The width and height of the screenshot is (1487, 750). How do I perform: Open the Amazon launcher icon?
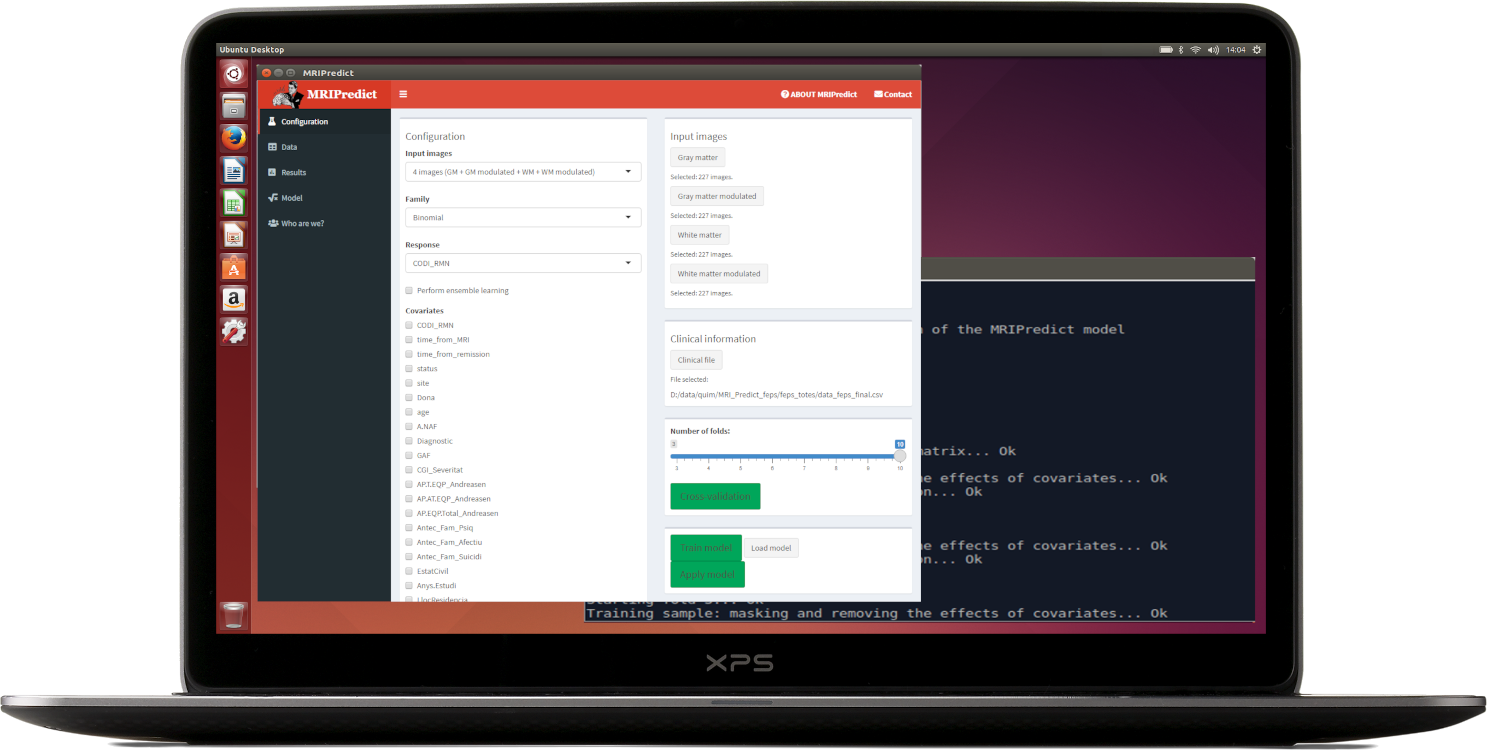coord(234,299)
